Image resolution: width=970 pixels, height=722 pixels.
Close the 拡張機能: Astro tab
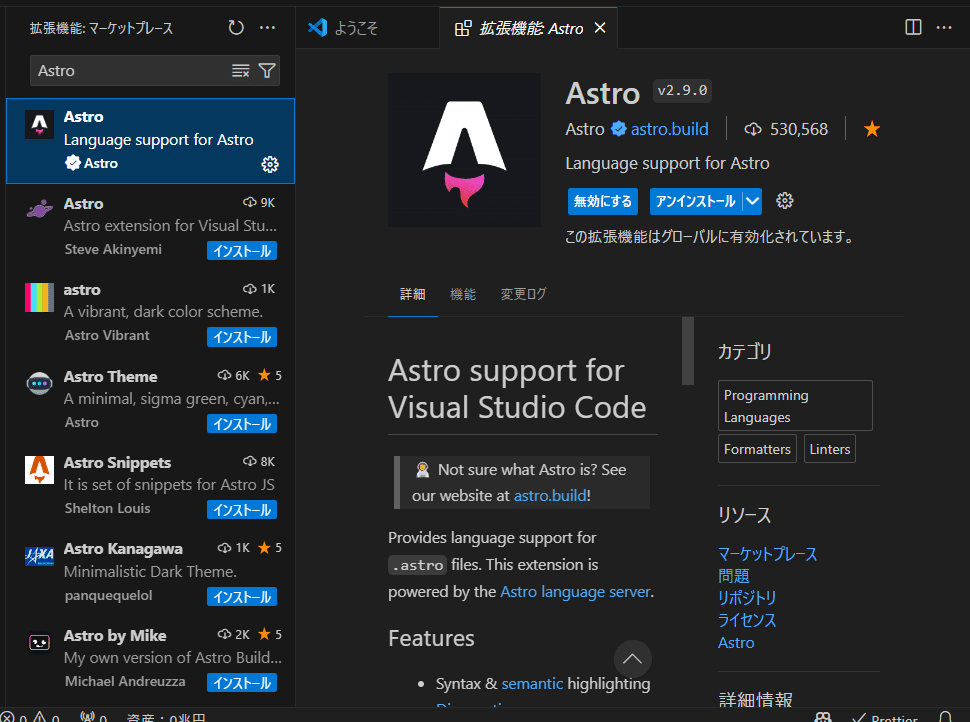coord(600,28)
